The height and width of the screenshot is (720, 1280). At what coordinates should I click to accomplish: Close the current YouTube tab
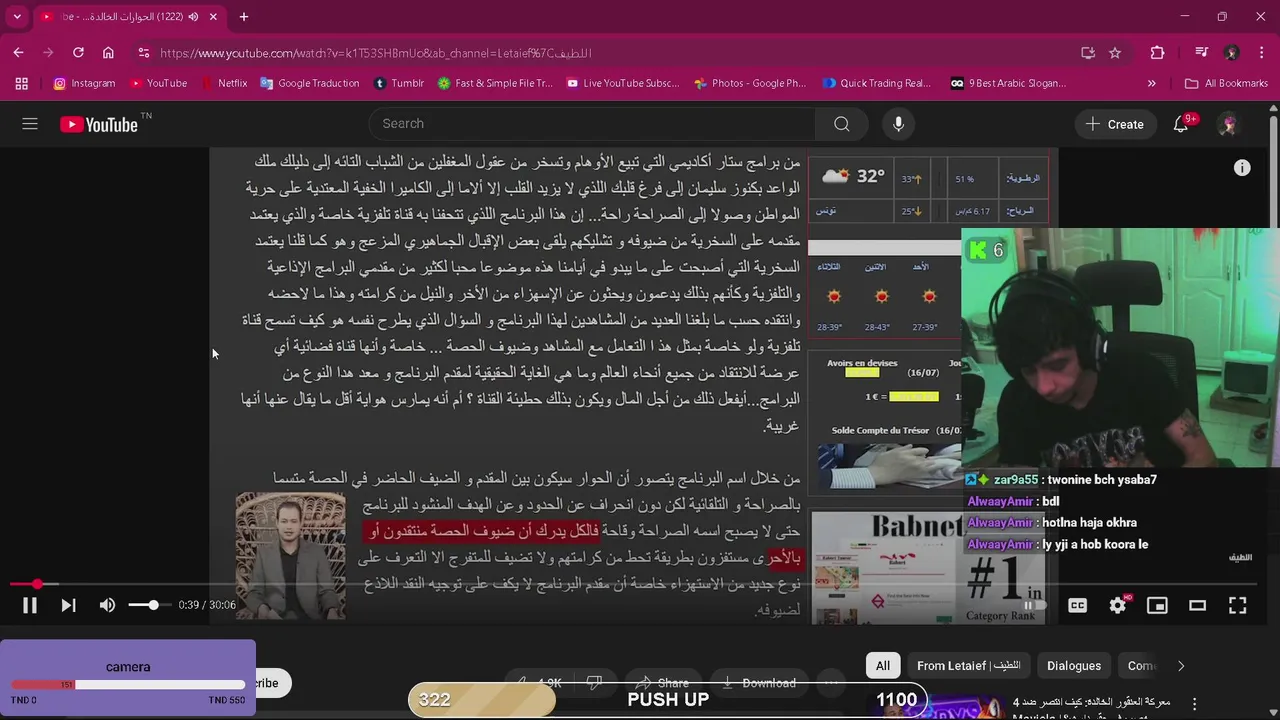(213, 17)
